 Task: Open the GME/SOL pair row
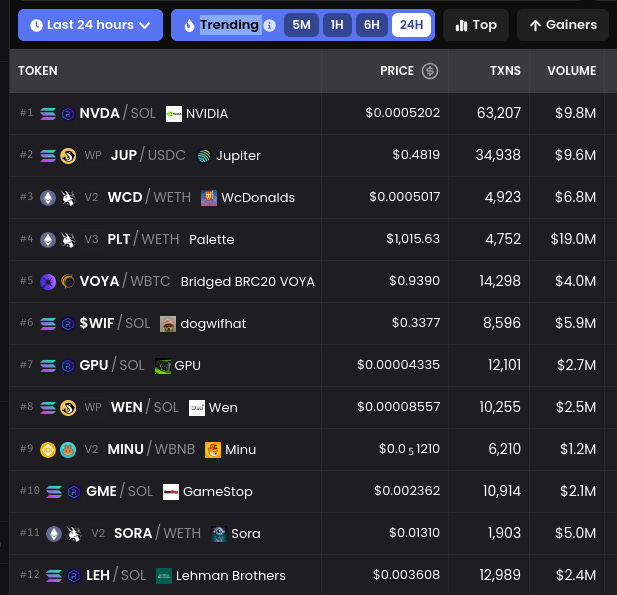point(313,492)
